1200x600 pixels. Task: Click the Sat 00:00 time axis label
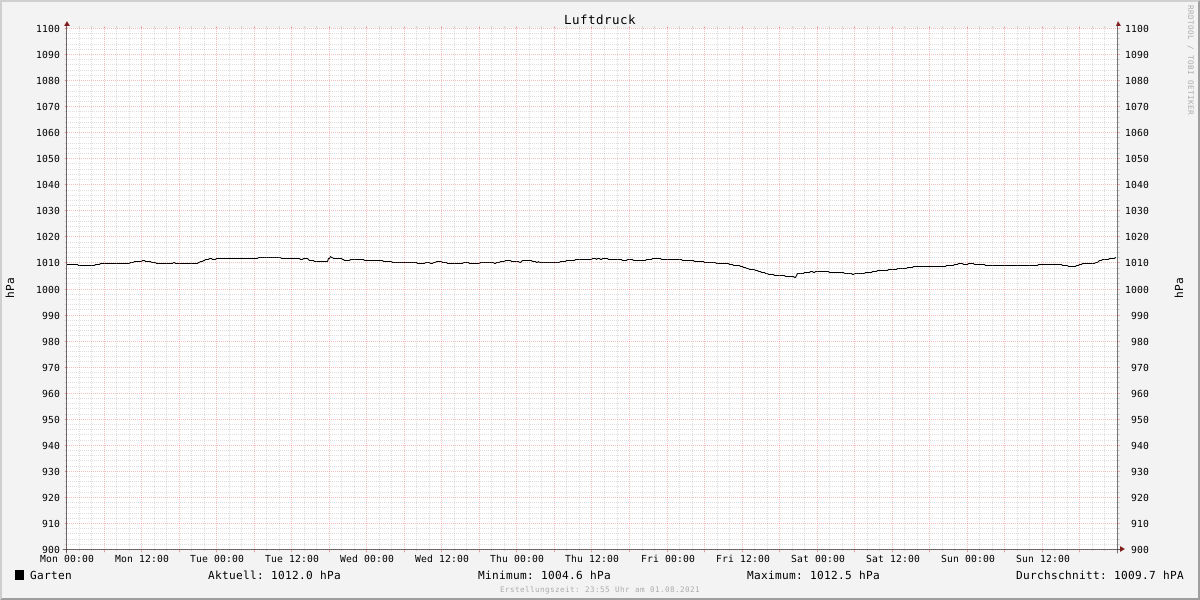point(818,559)
